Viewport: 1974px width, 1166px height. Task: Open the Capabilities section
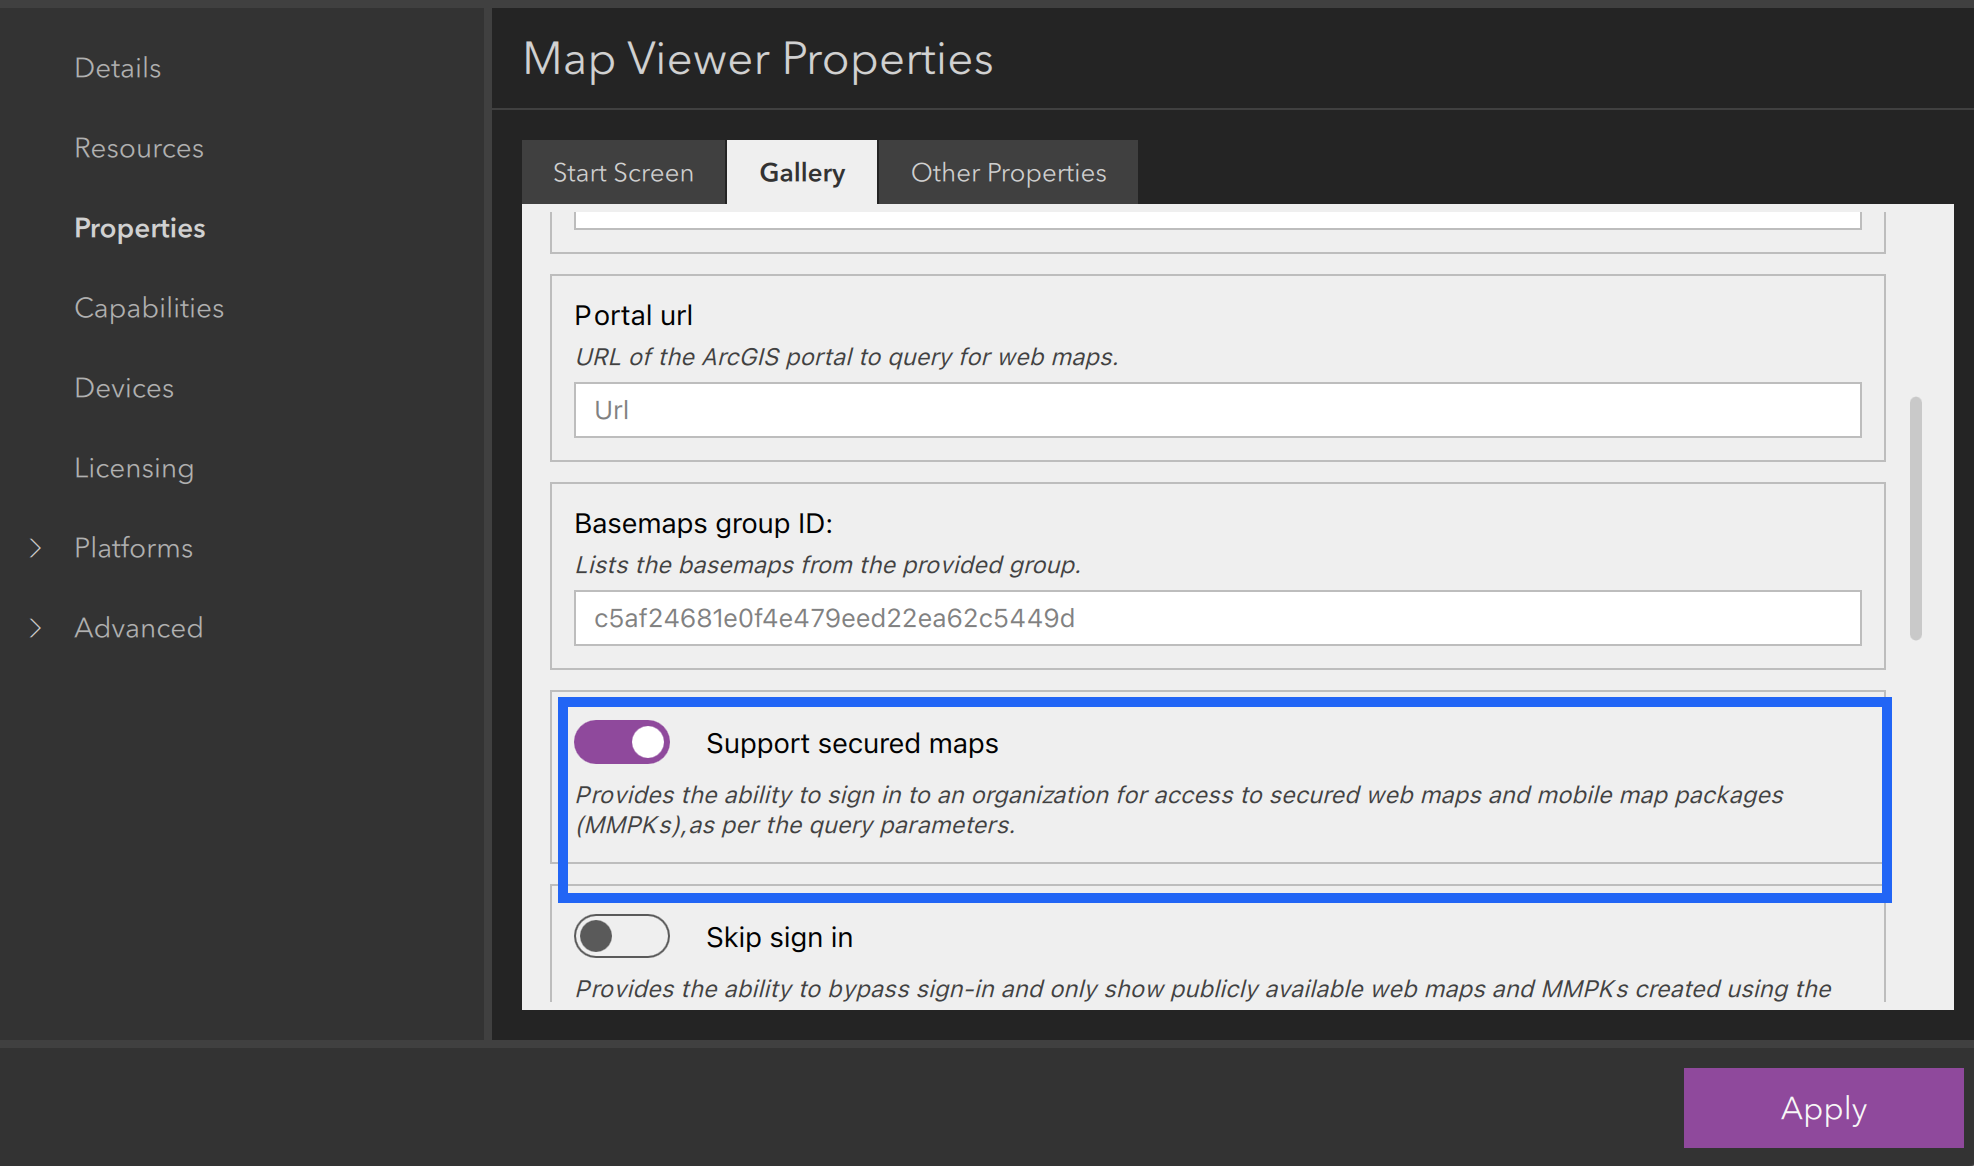(x=148, y=307)
